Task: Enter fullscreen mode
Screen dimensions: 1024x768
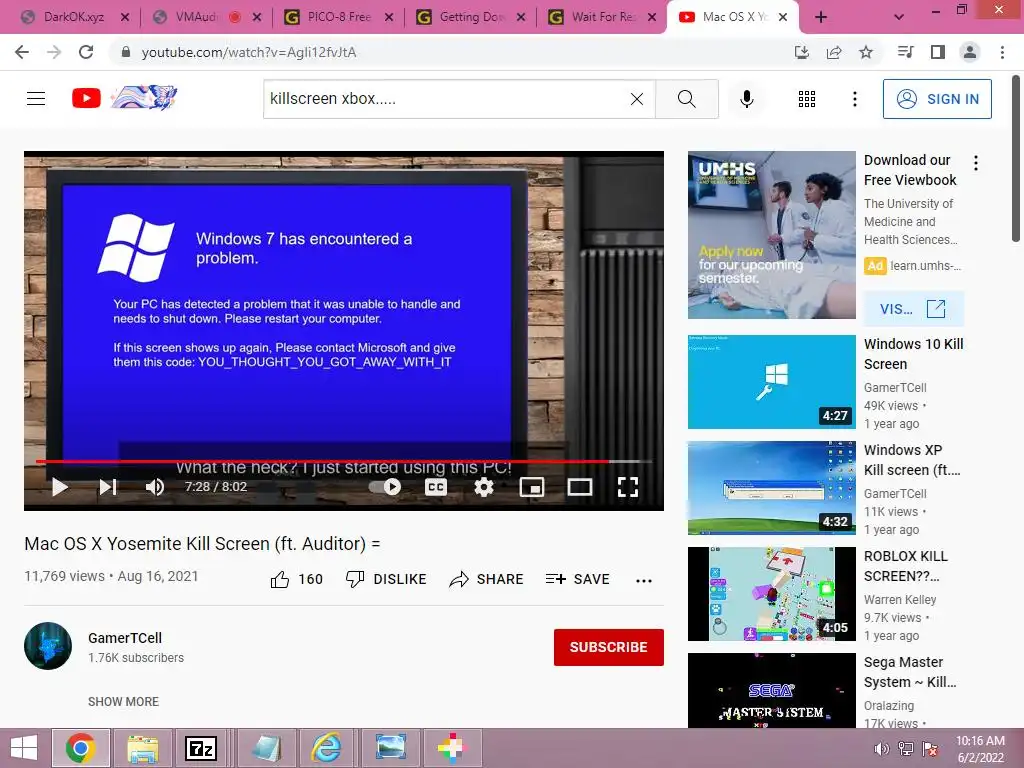Action: click(628, 487)
